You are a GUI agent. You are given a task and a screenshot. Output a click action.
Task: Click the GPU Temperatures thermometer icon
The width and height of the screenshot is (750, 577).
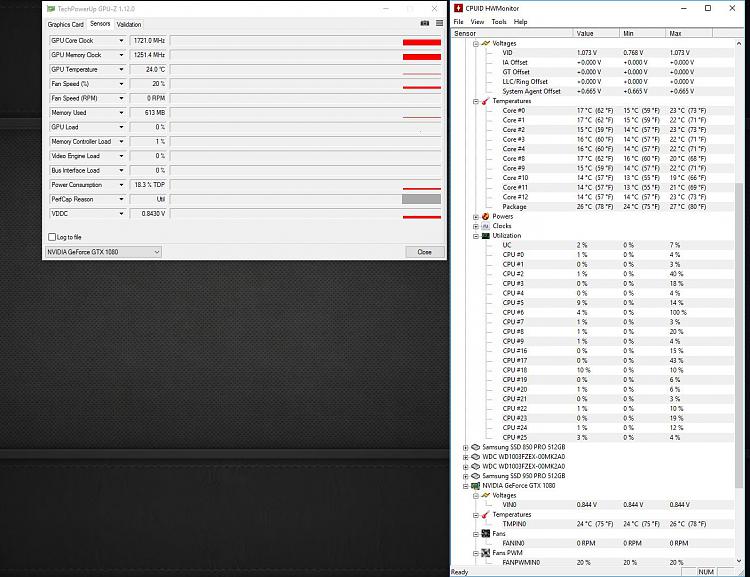click(x=485, y=514)
